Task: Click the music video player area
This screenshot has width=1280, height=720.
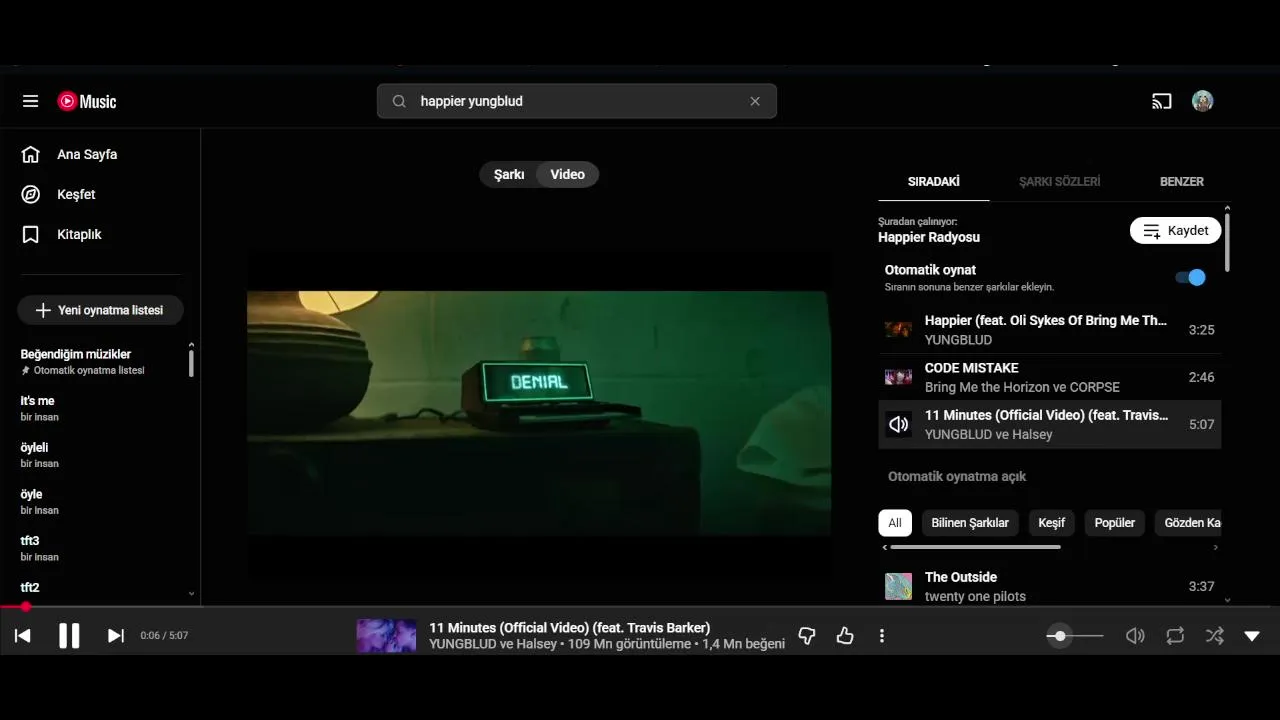Action: click(539, 413)
